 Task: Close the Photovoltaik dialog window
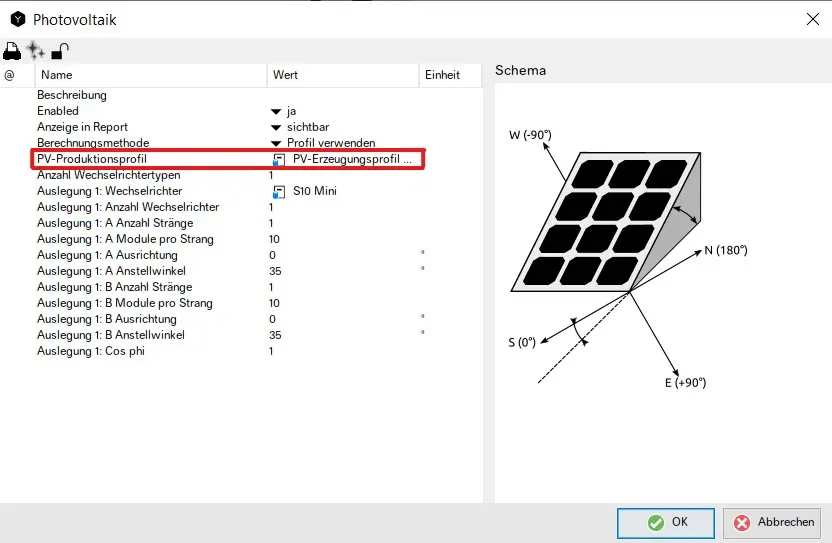[x=812, y=20]
